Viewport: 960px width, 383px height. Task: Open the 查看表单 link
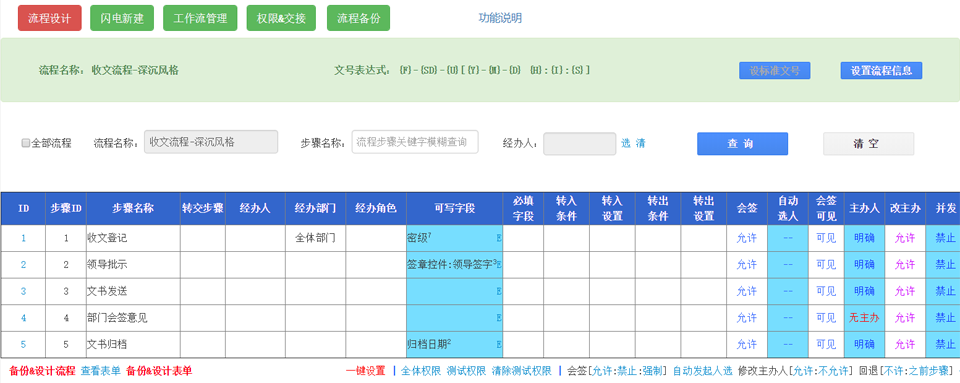pyautogui.click(x=101, y=371)
